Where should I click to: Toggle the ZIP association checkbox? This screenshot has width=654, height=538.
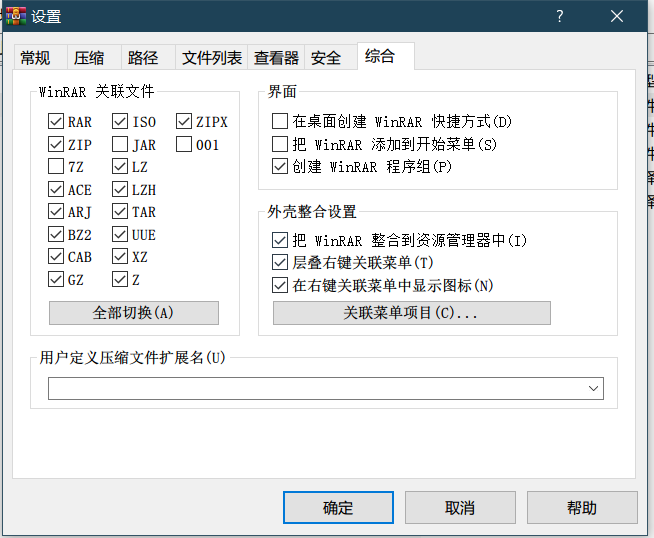pyautogui.click(x=56, y=144)
